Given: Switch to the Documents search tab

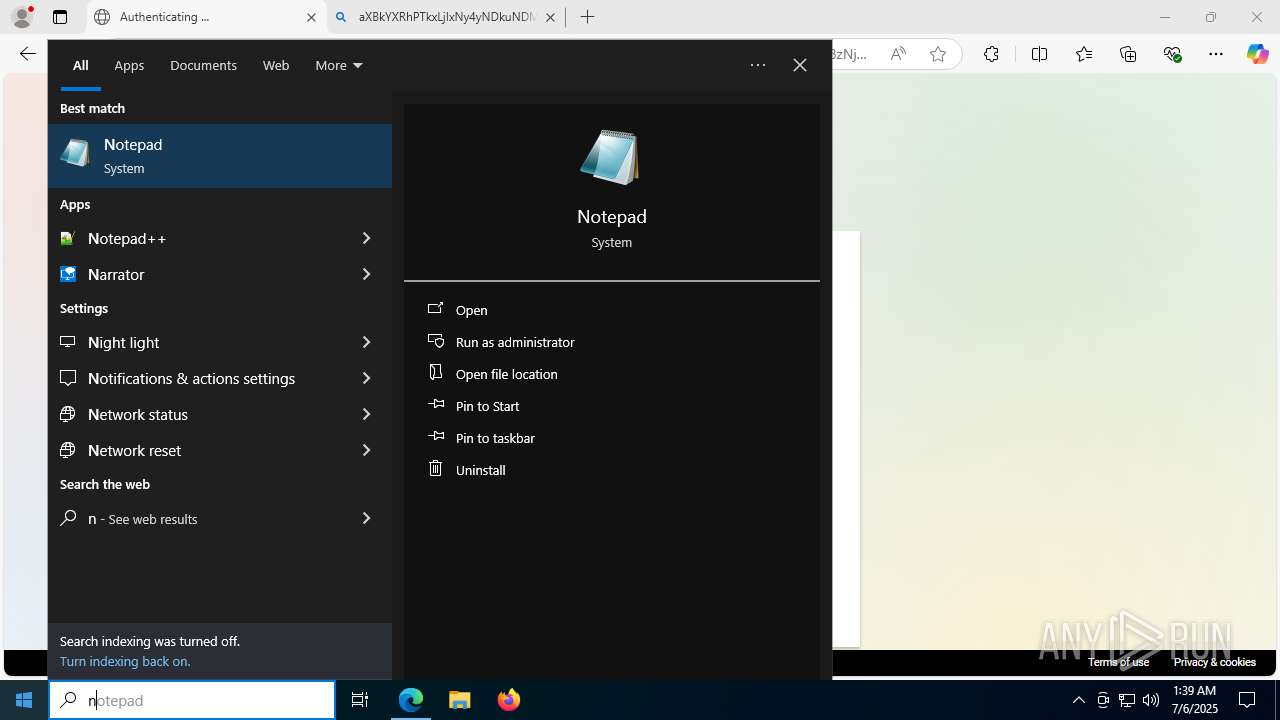Looking at the screenshot, I should 203,65.
